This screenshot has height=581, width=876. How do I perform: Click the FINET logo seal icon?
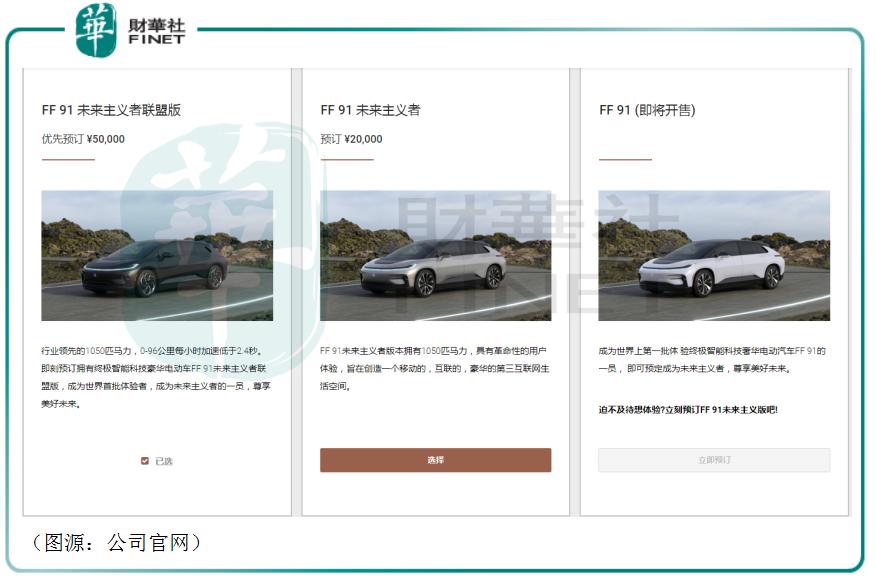click(96, 30)
